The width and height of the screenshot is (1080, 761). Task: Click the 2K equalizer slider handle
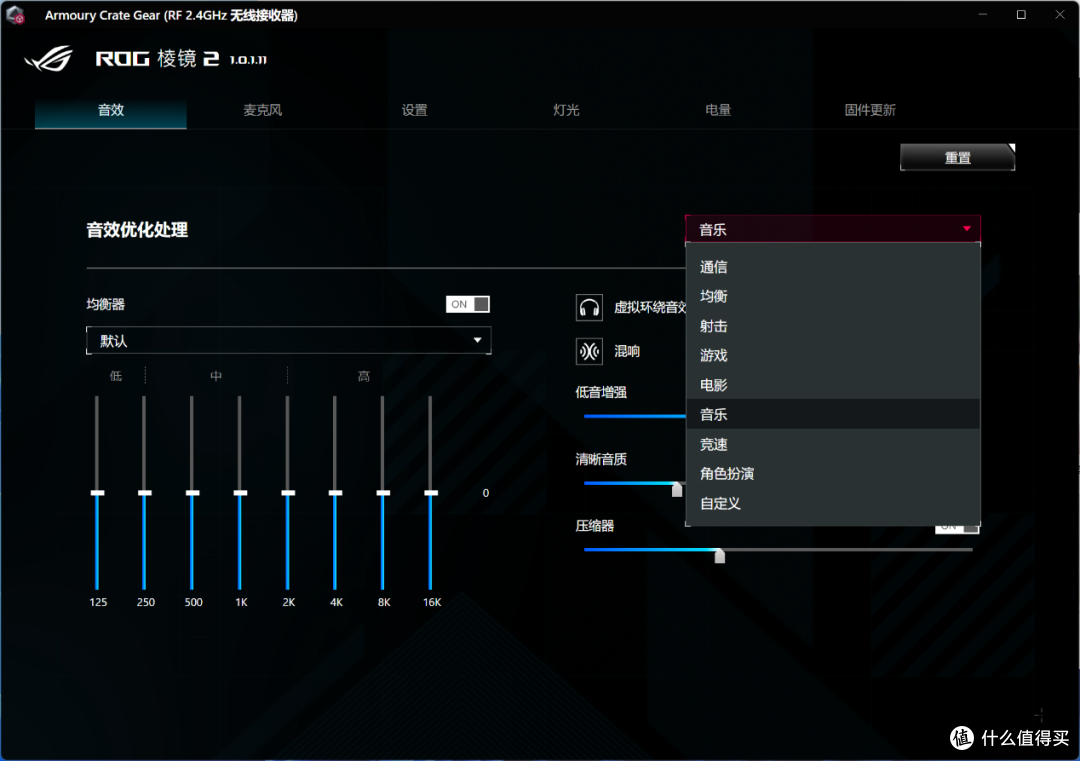288,493
